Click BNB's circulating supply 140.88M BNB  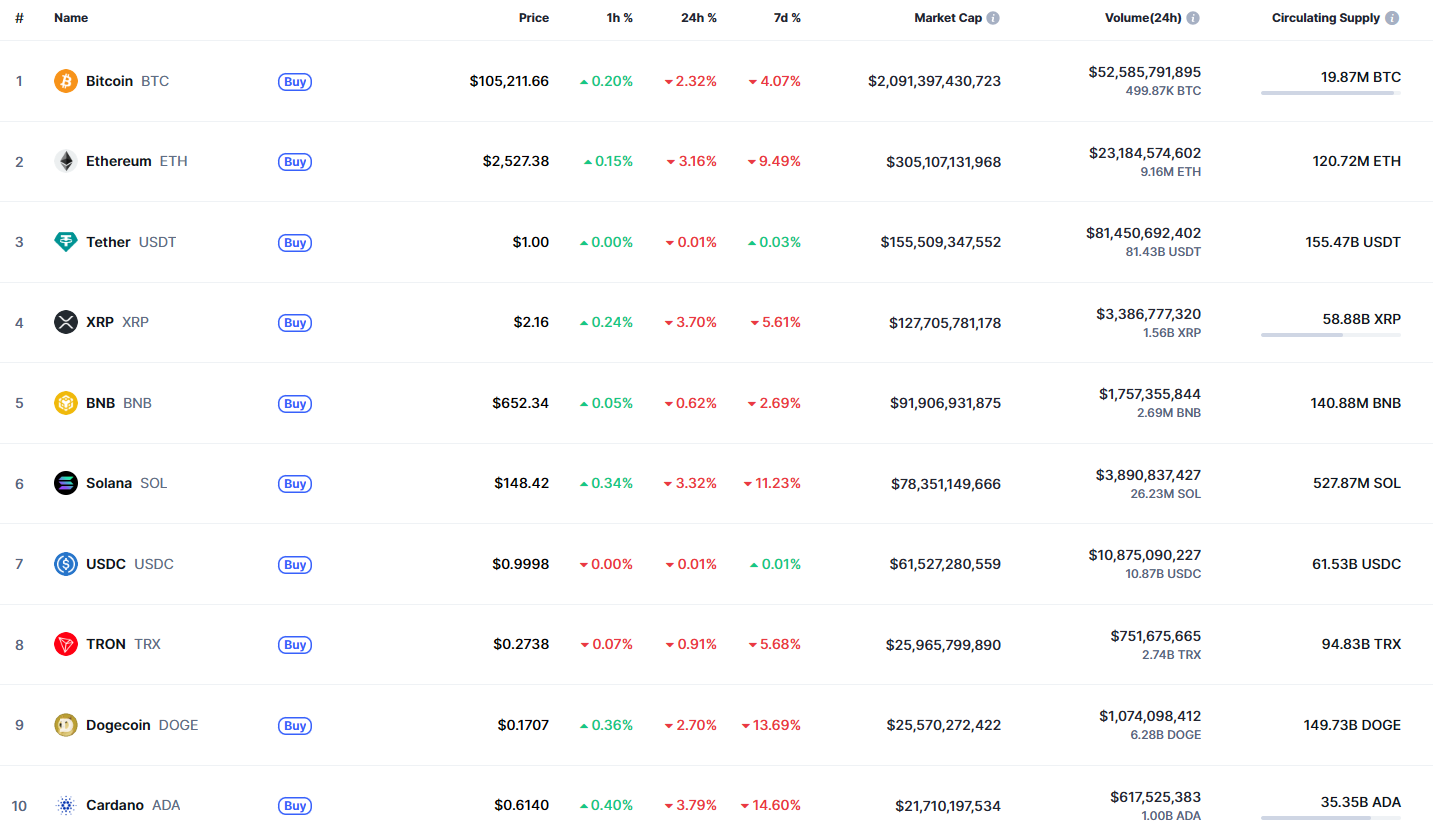pyautogui.click(x=1356, y=403)
